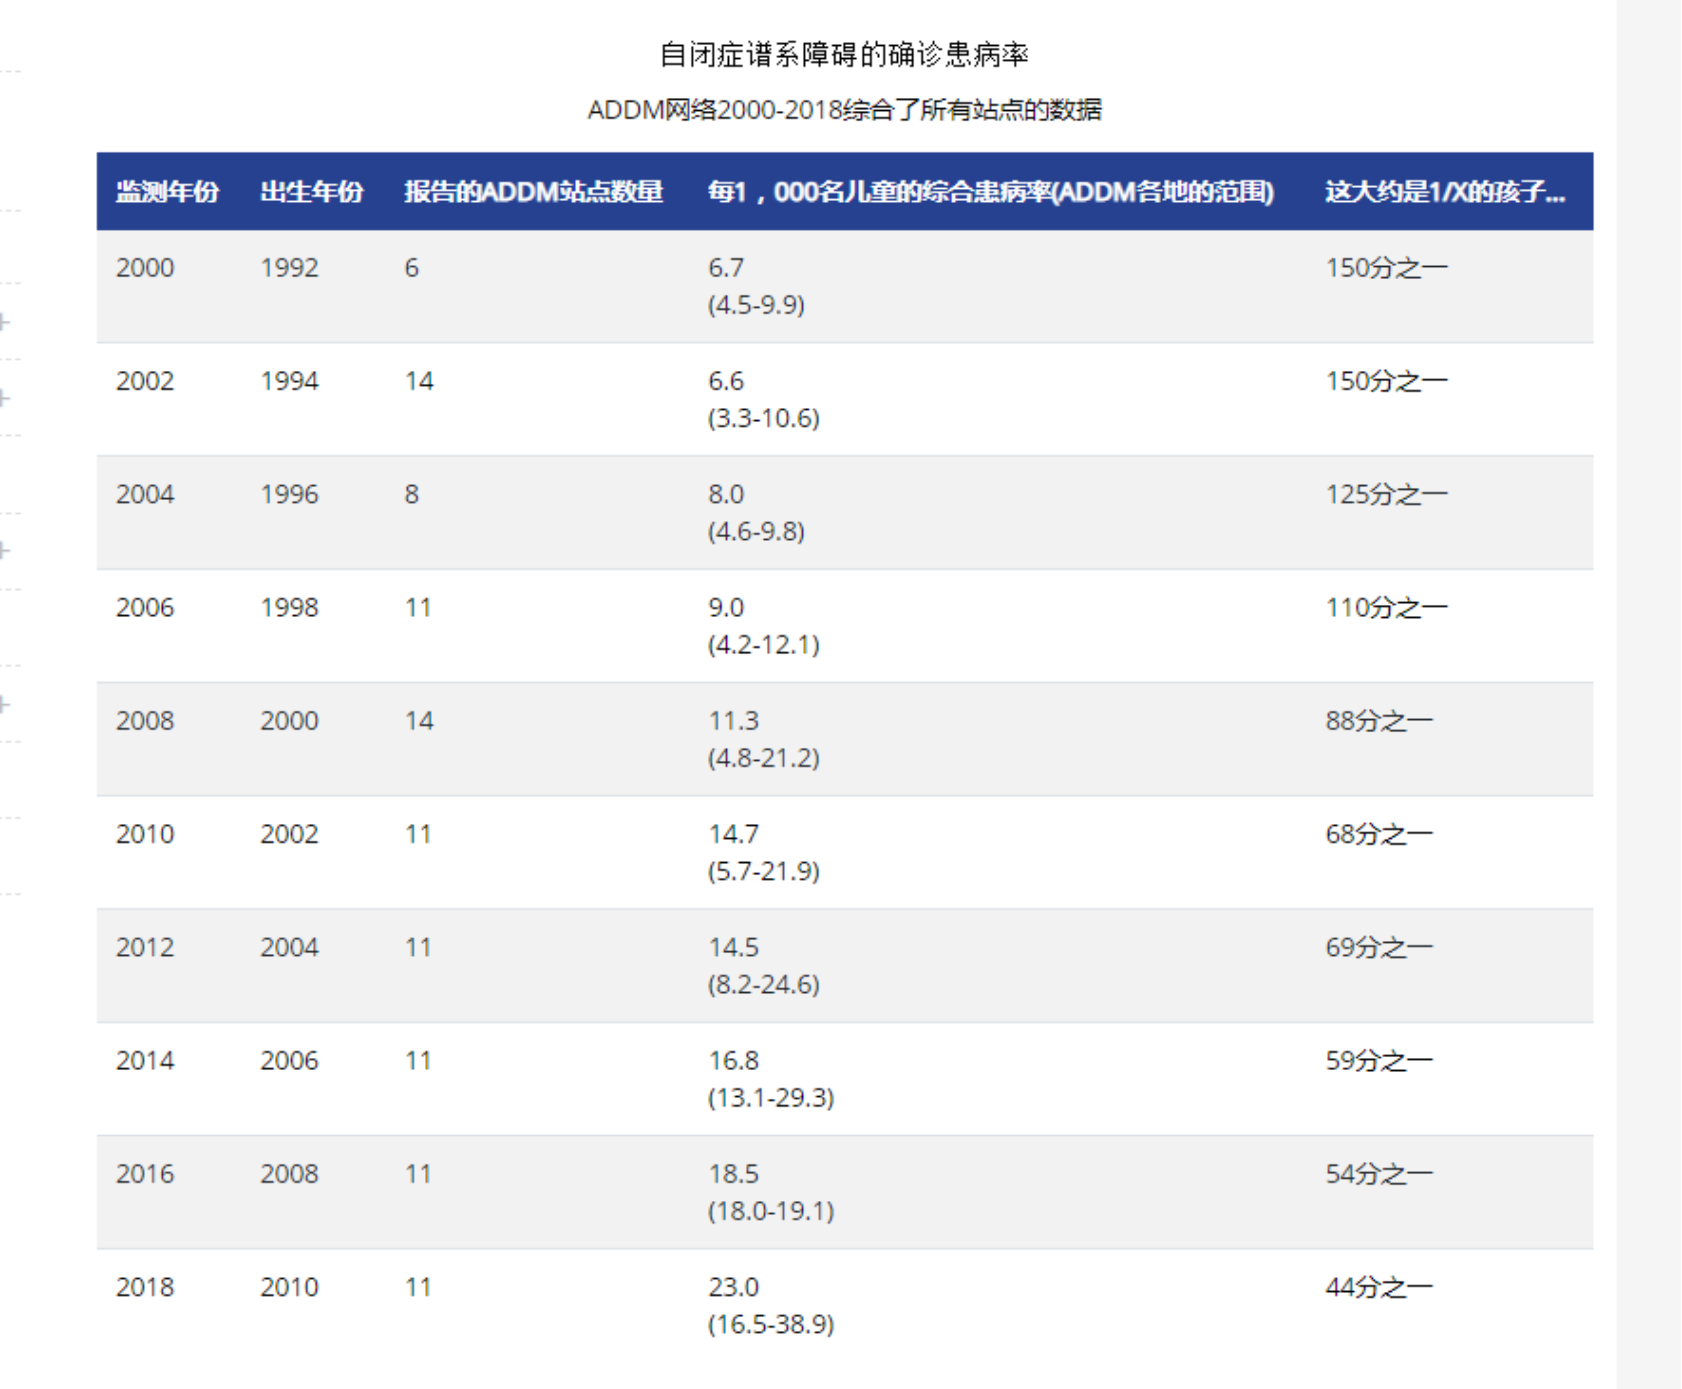Click the 44分之一 cell
The height and width of the screenshot is (1389, 1682).
pyautogui.click(x=1379, y=1287)
